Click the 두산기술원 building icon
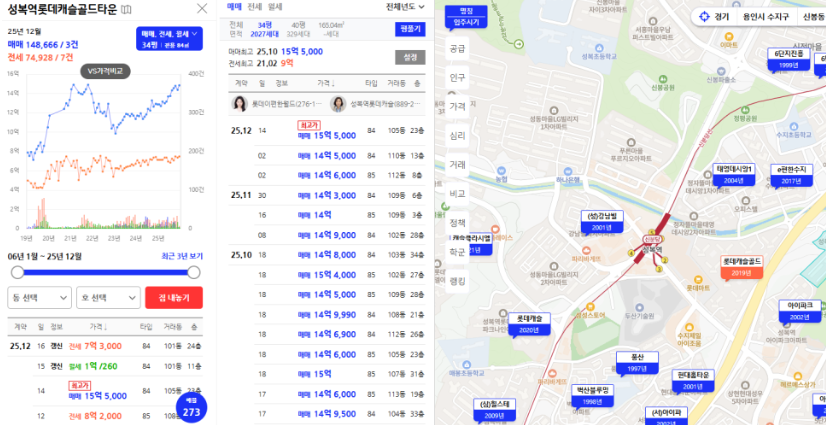 638,307
